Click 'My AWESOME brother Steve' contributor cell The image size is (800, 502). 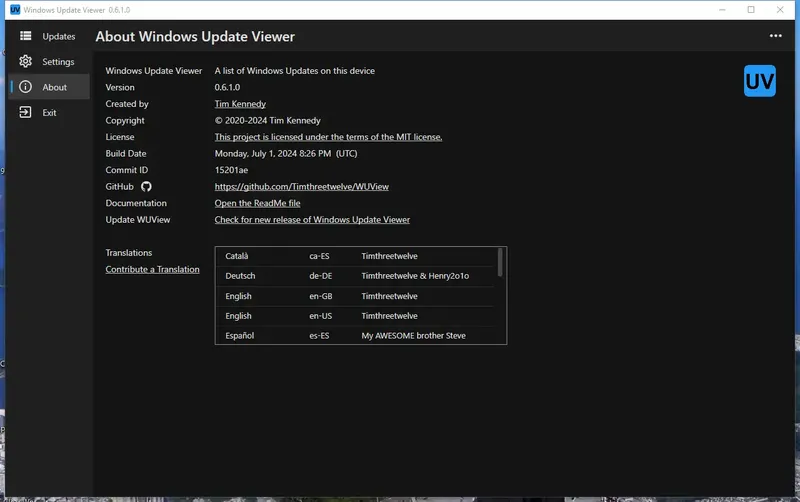[413, 336]
